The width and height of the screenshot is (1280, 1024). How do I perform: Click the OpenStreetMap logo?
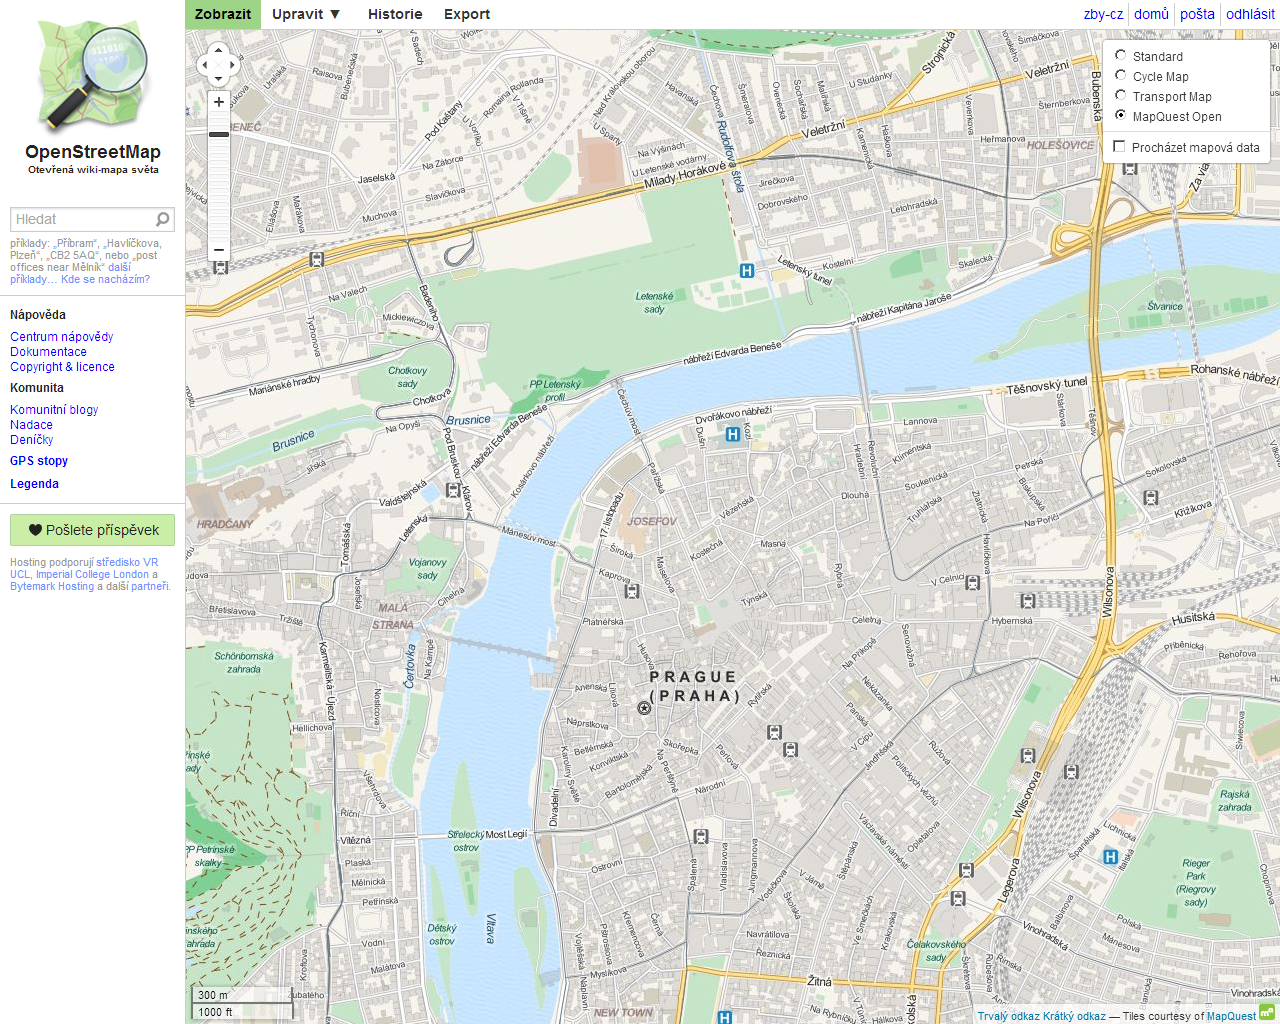pos(92,75)
